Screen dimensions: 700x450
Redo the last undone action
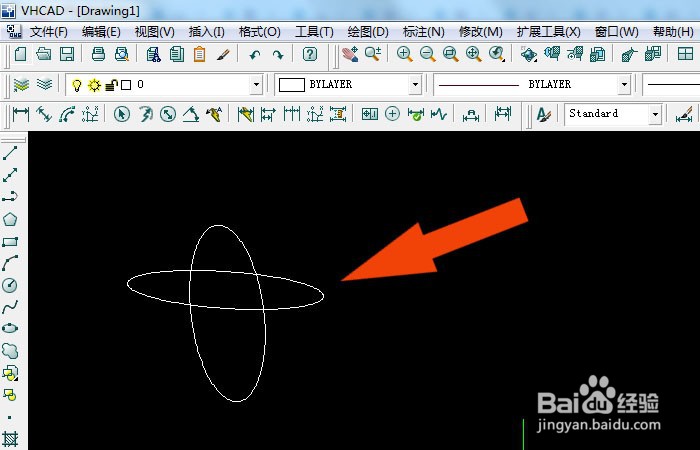click(x=278, y=55)
